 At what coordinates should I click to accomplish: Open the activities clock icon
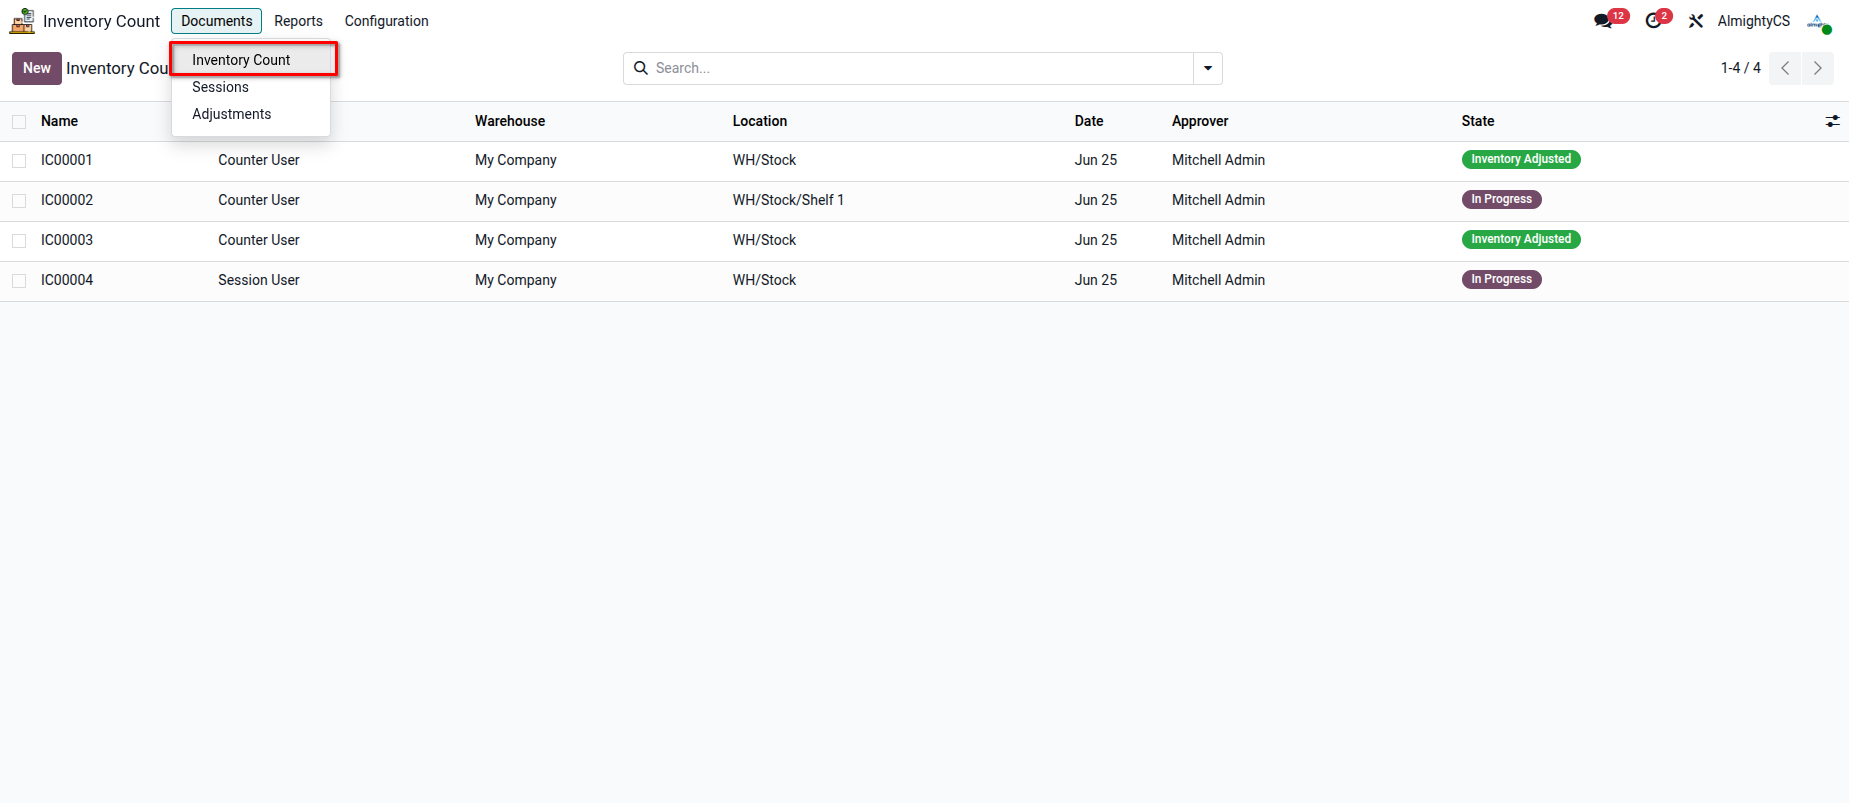click(1654, 21)
